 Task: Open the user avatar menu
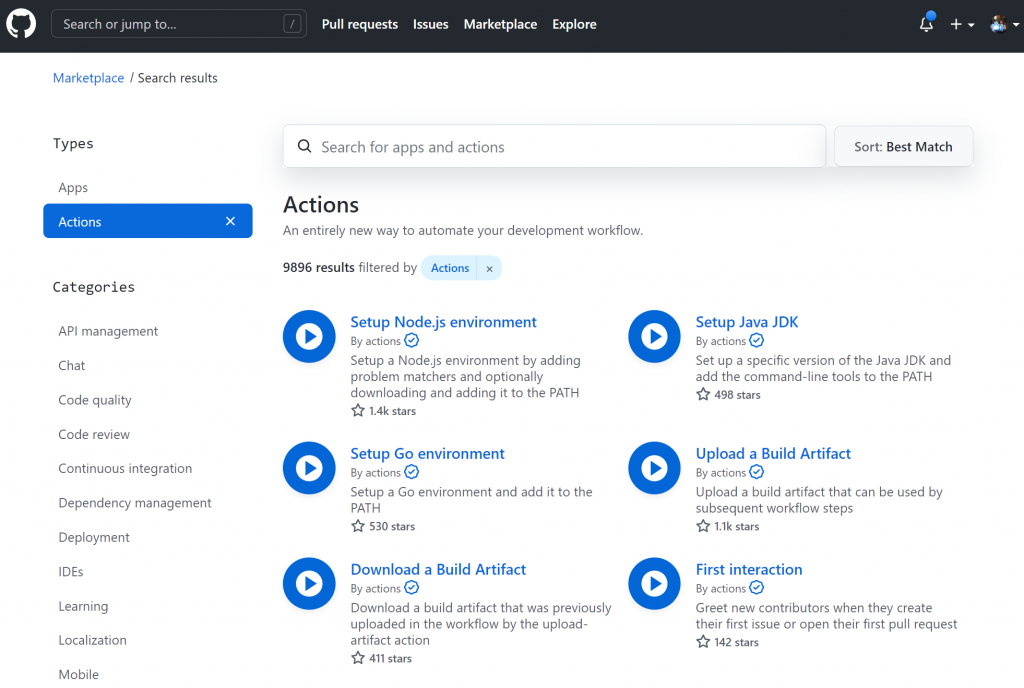pos(1004,24)
